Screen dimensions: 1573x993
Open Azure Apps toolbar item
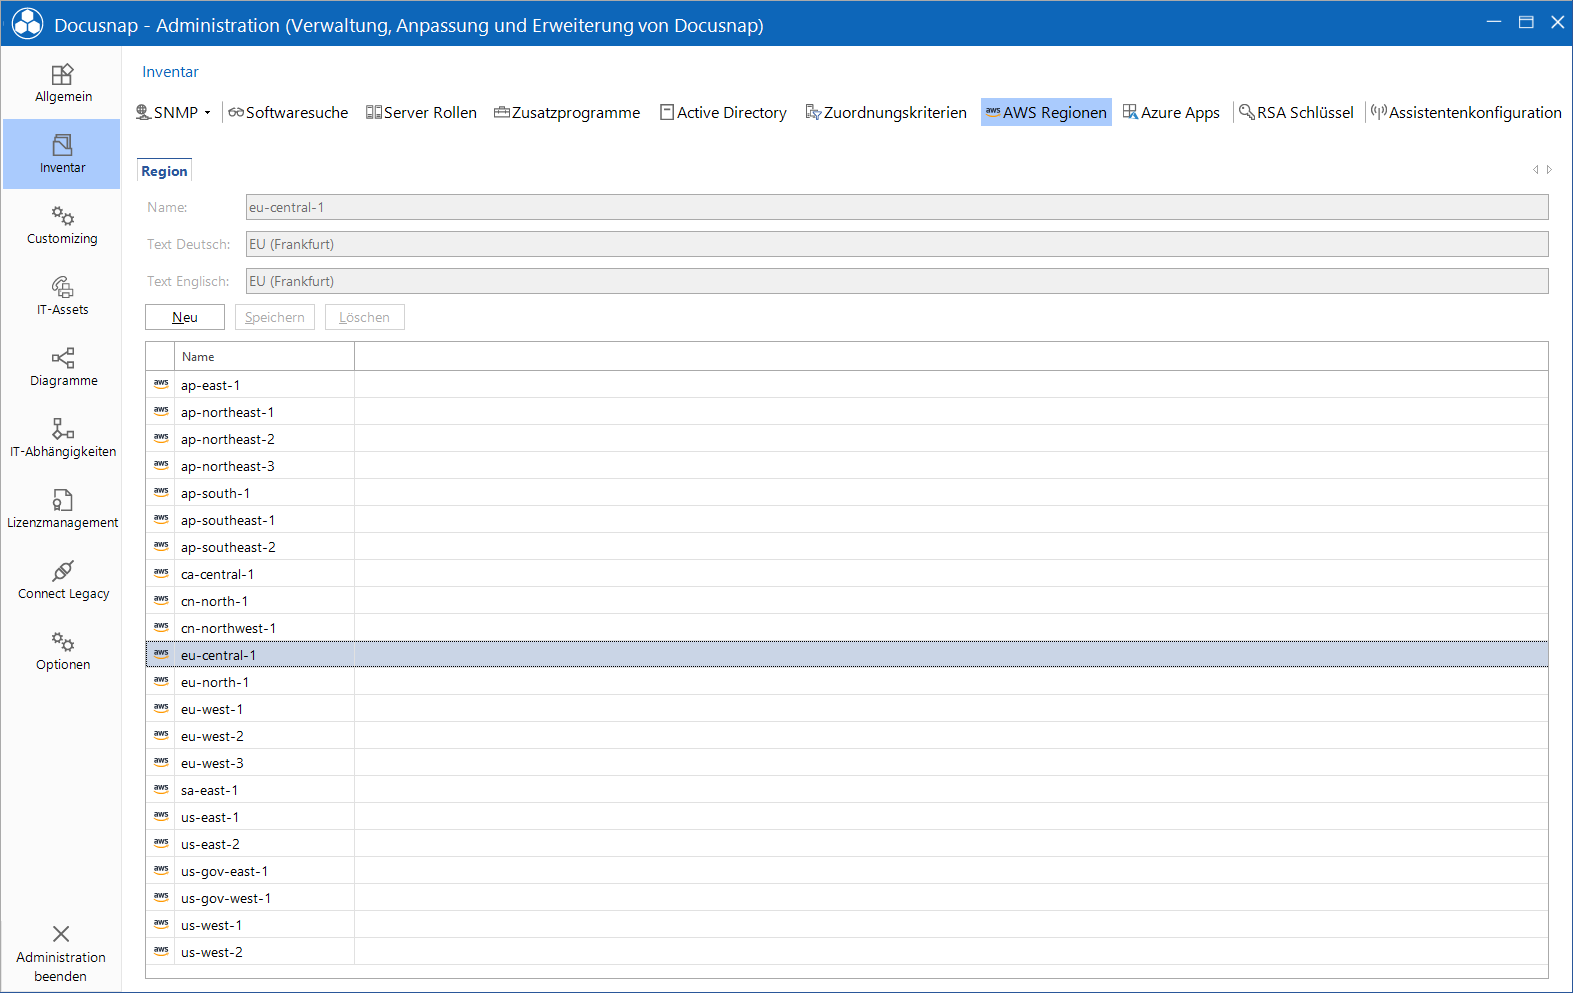[1171, 113]
